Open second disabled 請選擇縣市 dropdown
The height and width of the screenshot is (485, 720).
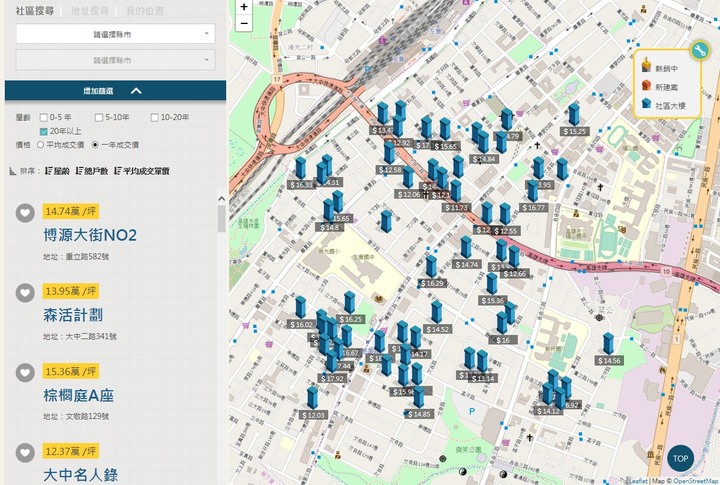coord(115,60)
